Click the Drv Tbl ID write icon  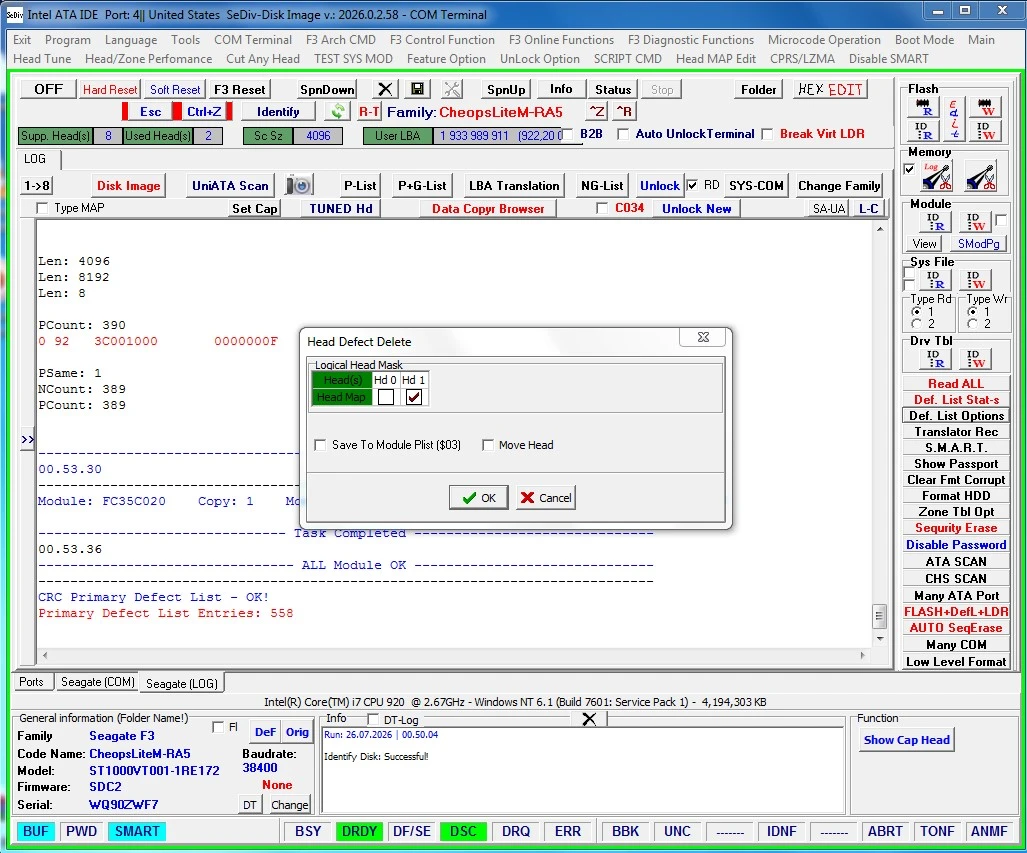(x=975, y=358)
